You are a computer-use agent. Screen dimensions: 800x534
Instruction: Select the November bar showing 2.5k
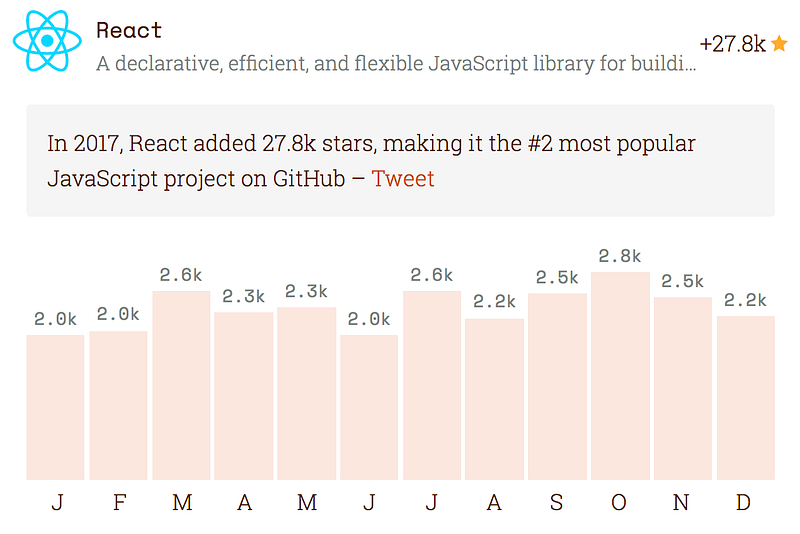tap(683, 388)
